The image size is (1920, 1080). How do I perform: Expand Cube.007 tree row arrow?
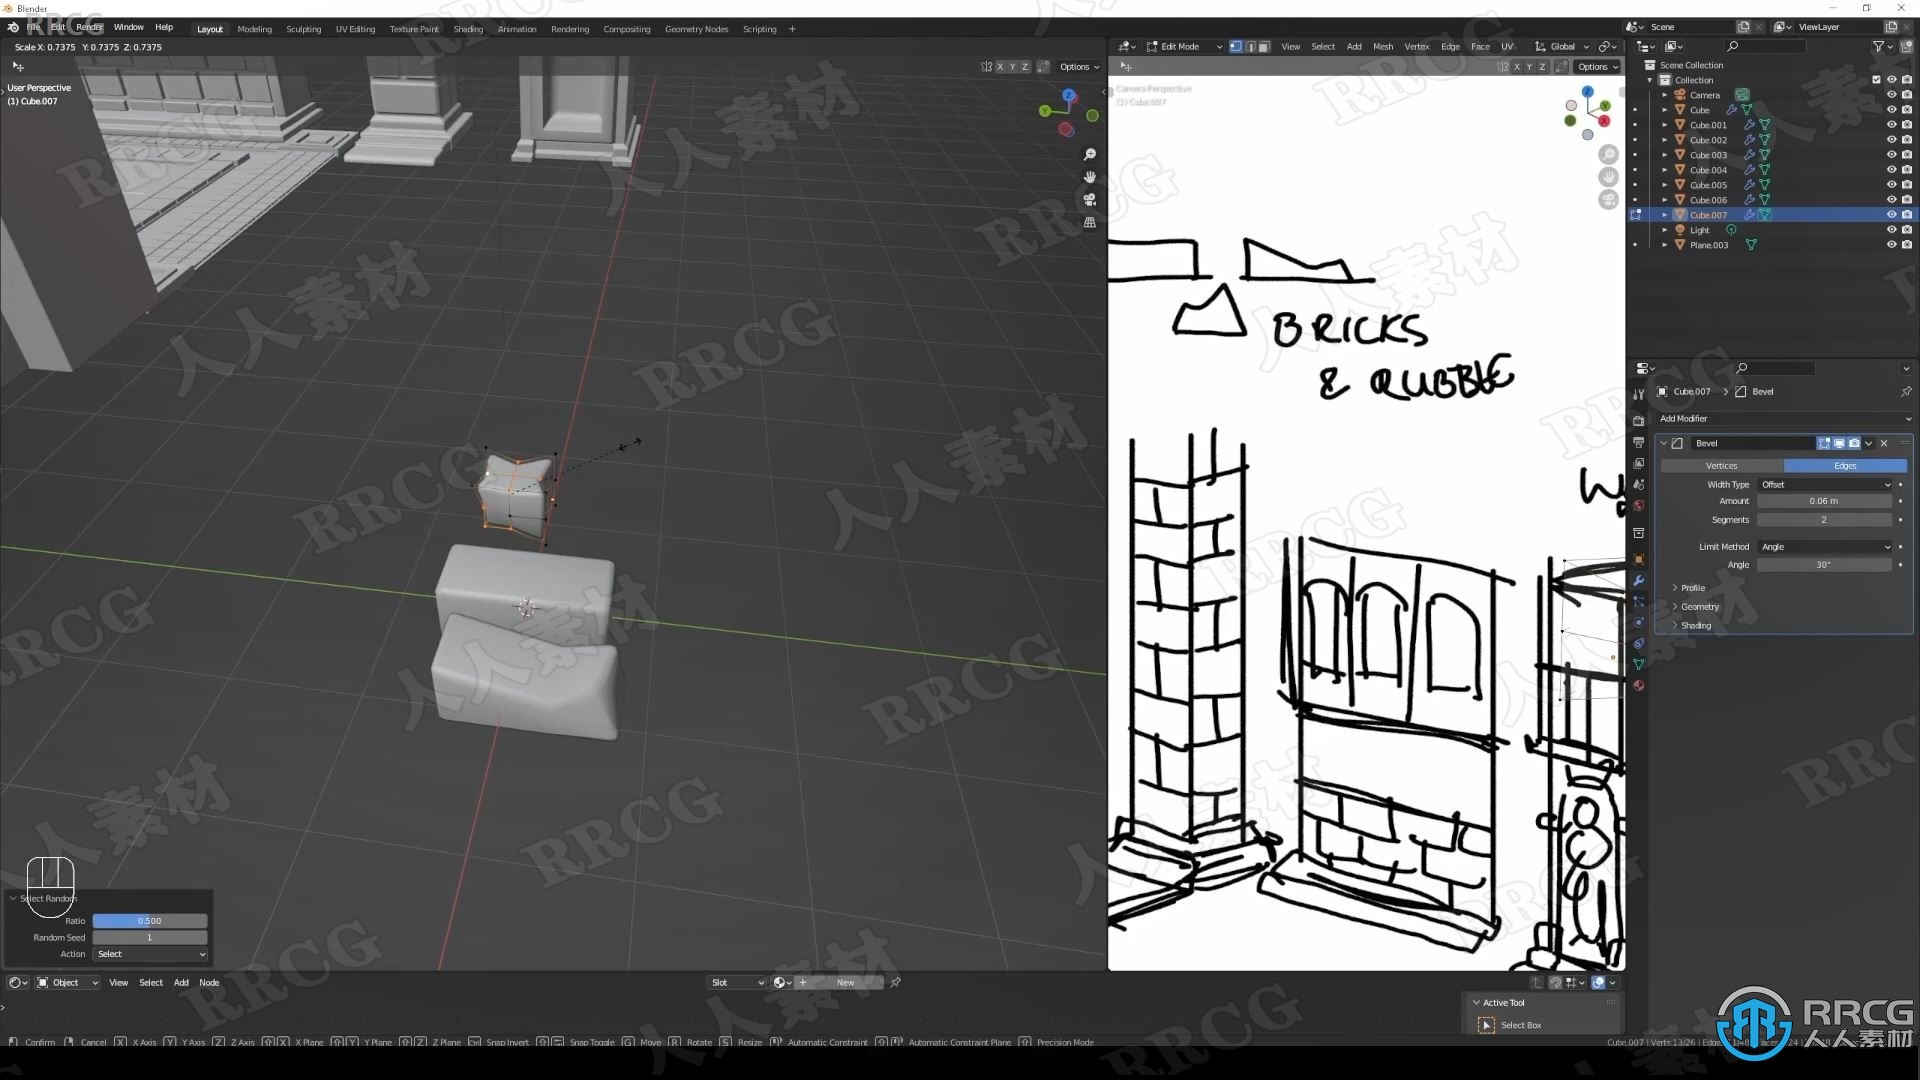tap(1665, 215)
